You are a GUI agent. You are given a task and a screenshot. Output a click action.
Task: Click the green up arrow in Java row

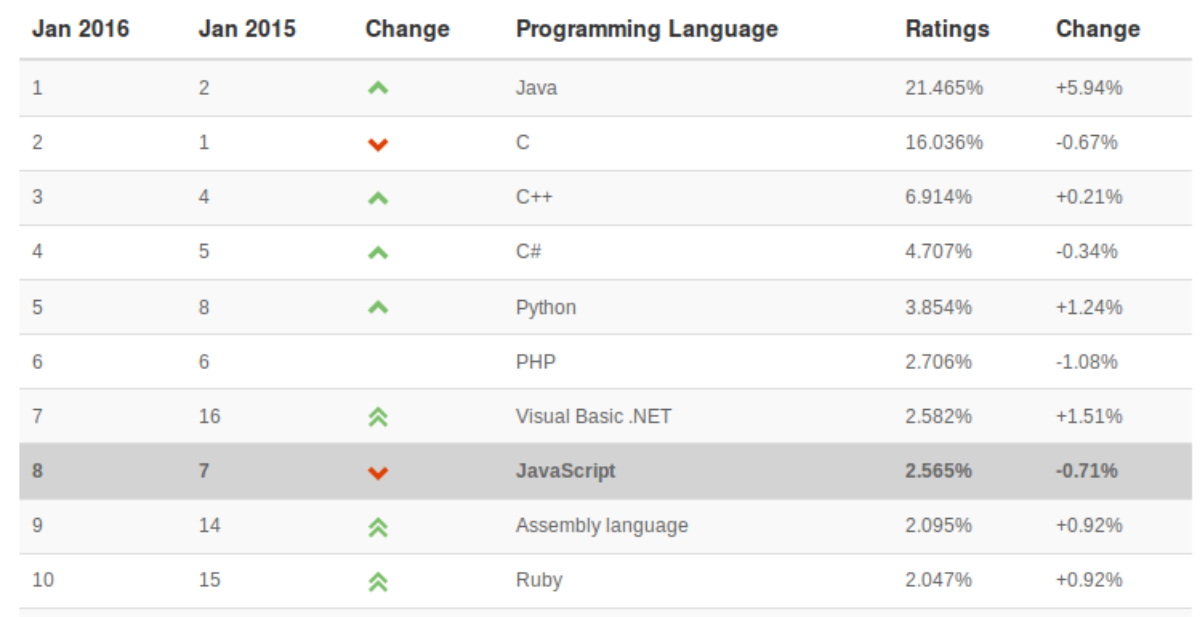click(377, 89)
